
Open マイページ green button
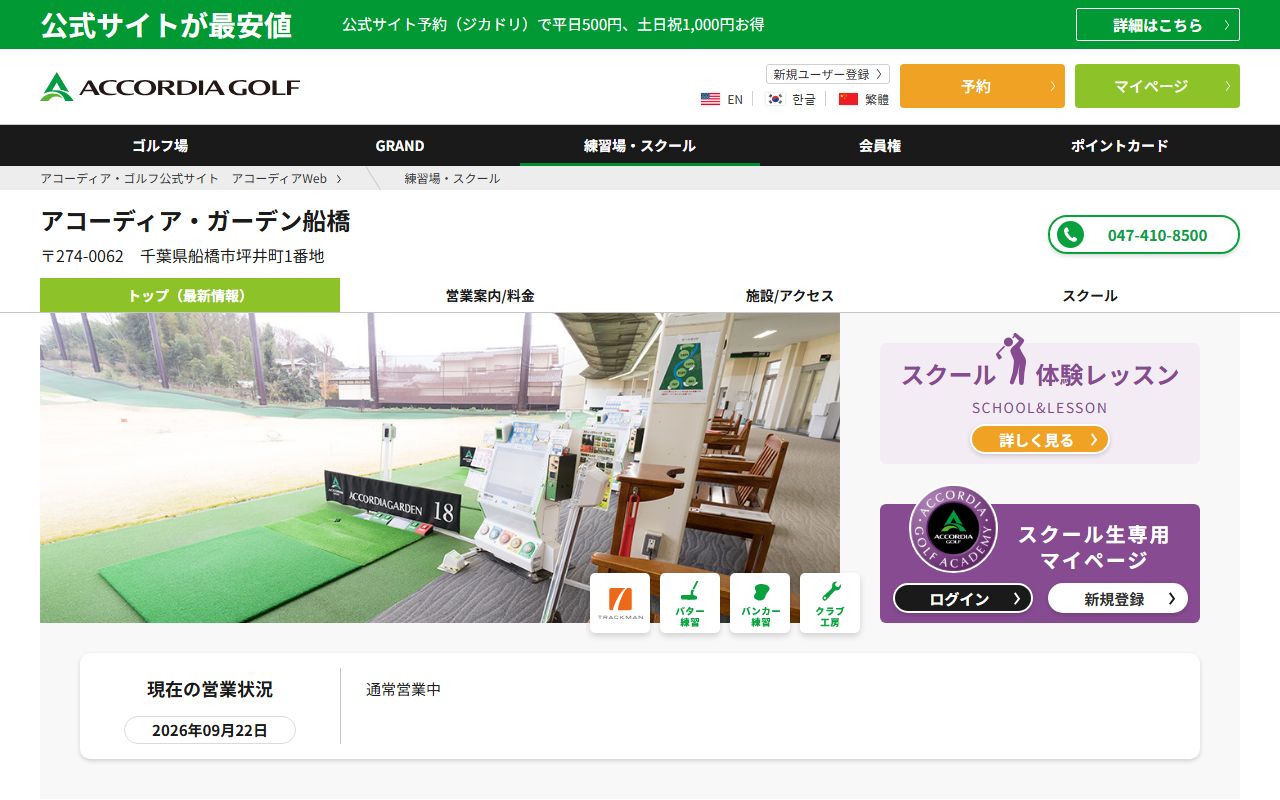point(1157,86)
